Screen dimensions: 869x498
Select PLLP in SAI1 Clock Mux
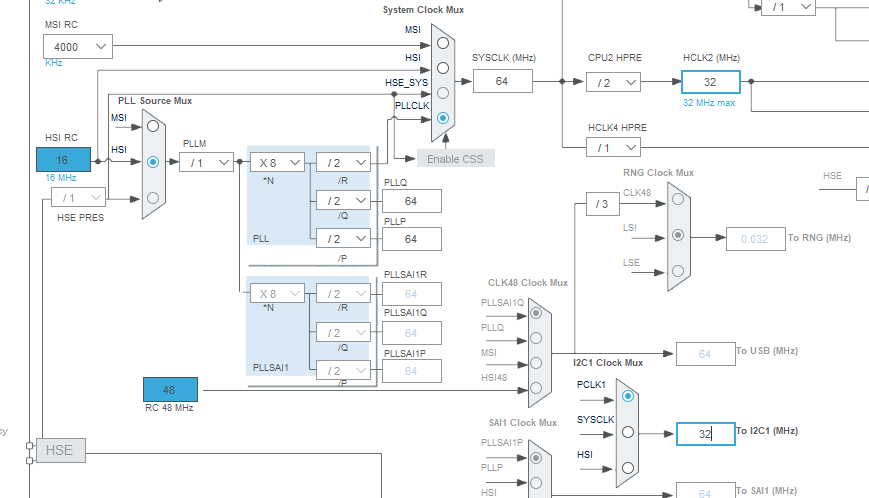click(536, 482)
